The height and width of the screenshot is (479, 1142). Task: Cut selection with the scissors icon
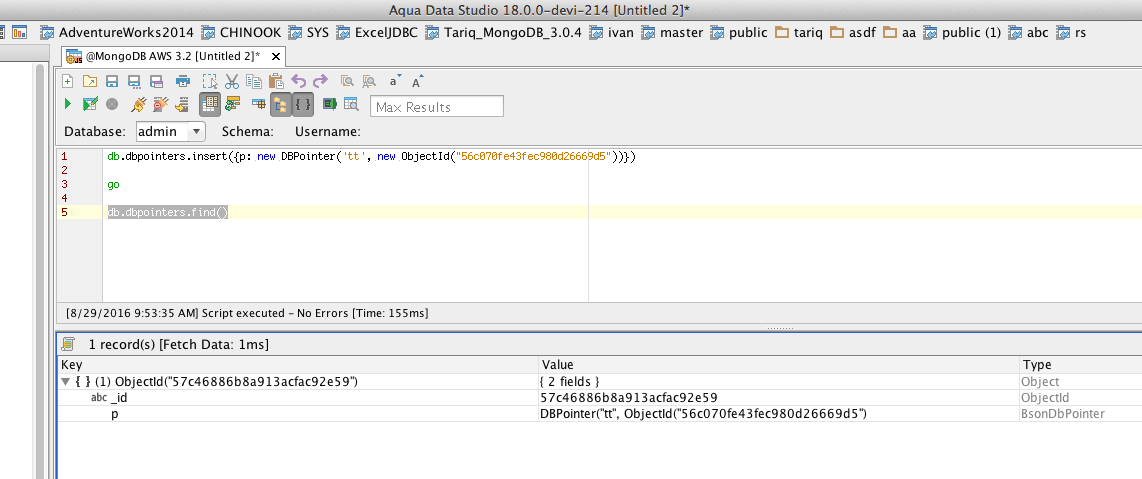tap(232, 82)
